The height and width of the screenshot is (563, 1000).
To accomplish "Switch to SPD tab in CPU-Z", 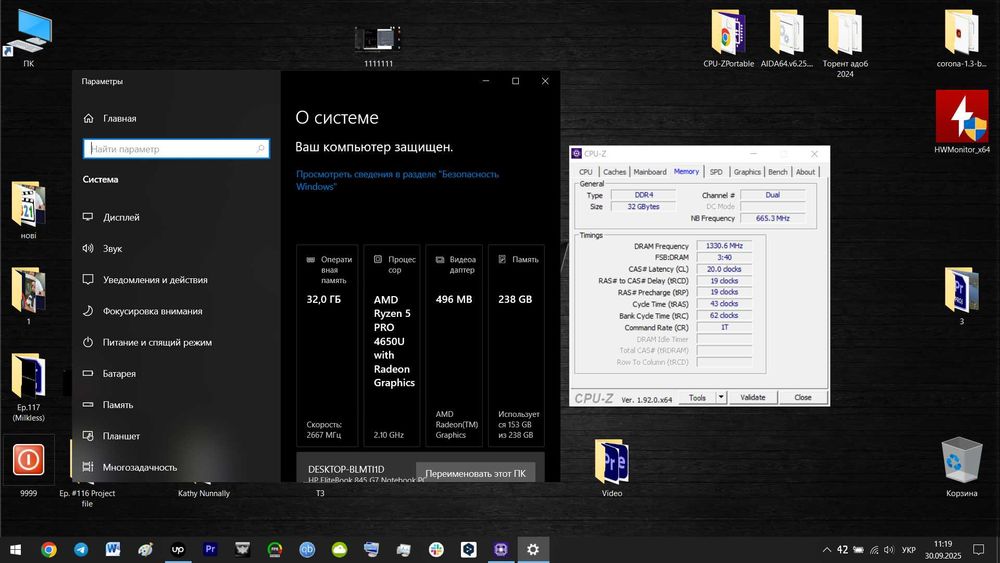I will pos(716,172).
